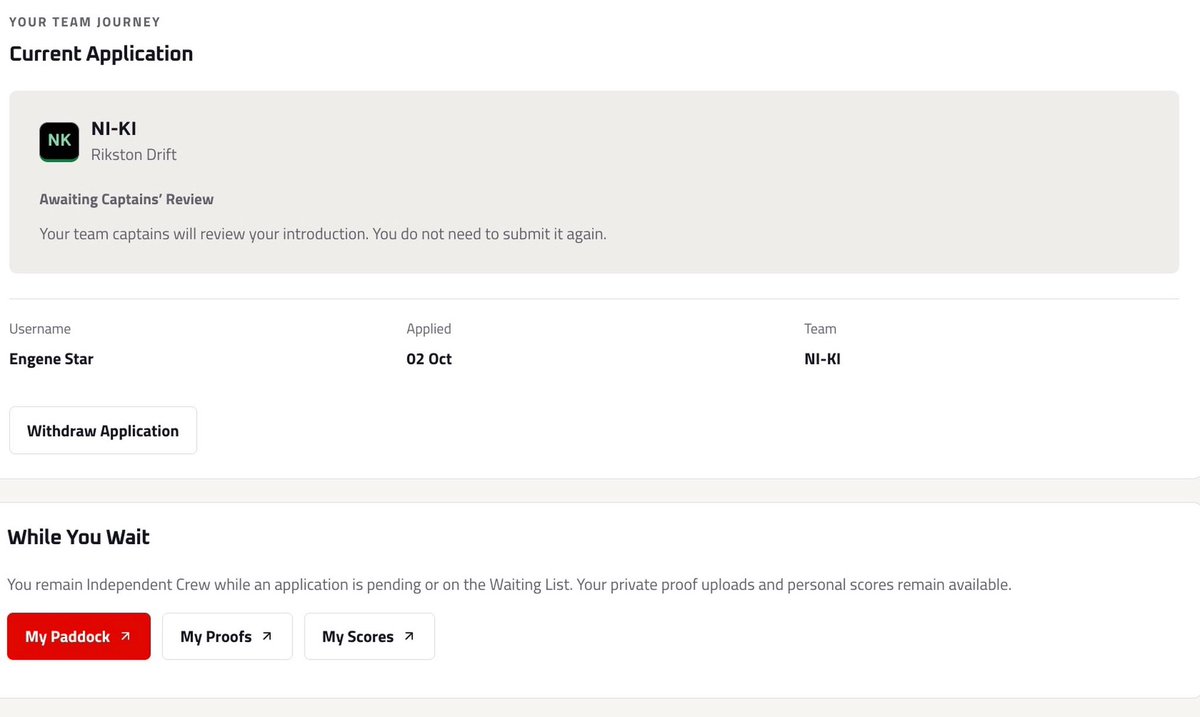Click the NI-KI value under the Team label

tap(822, 359)
